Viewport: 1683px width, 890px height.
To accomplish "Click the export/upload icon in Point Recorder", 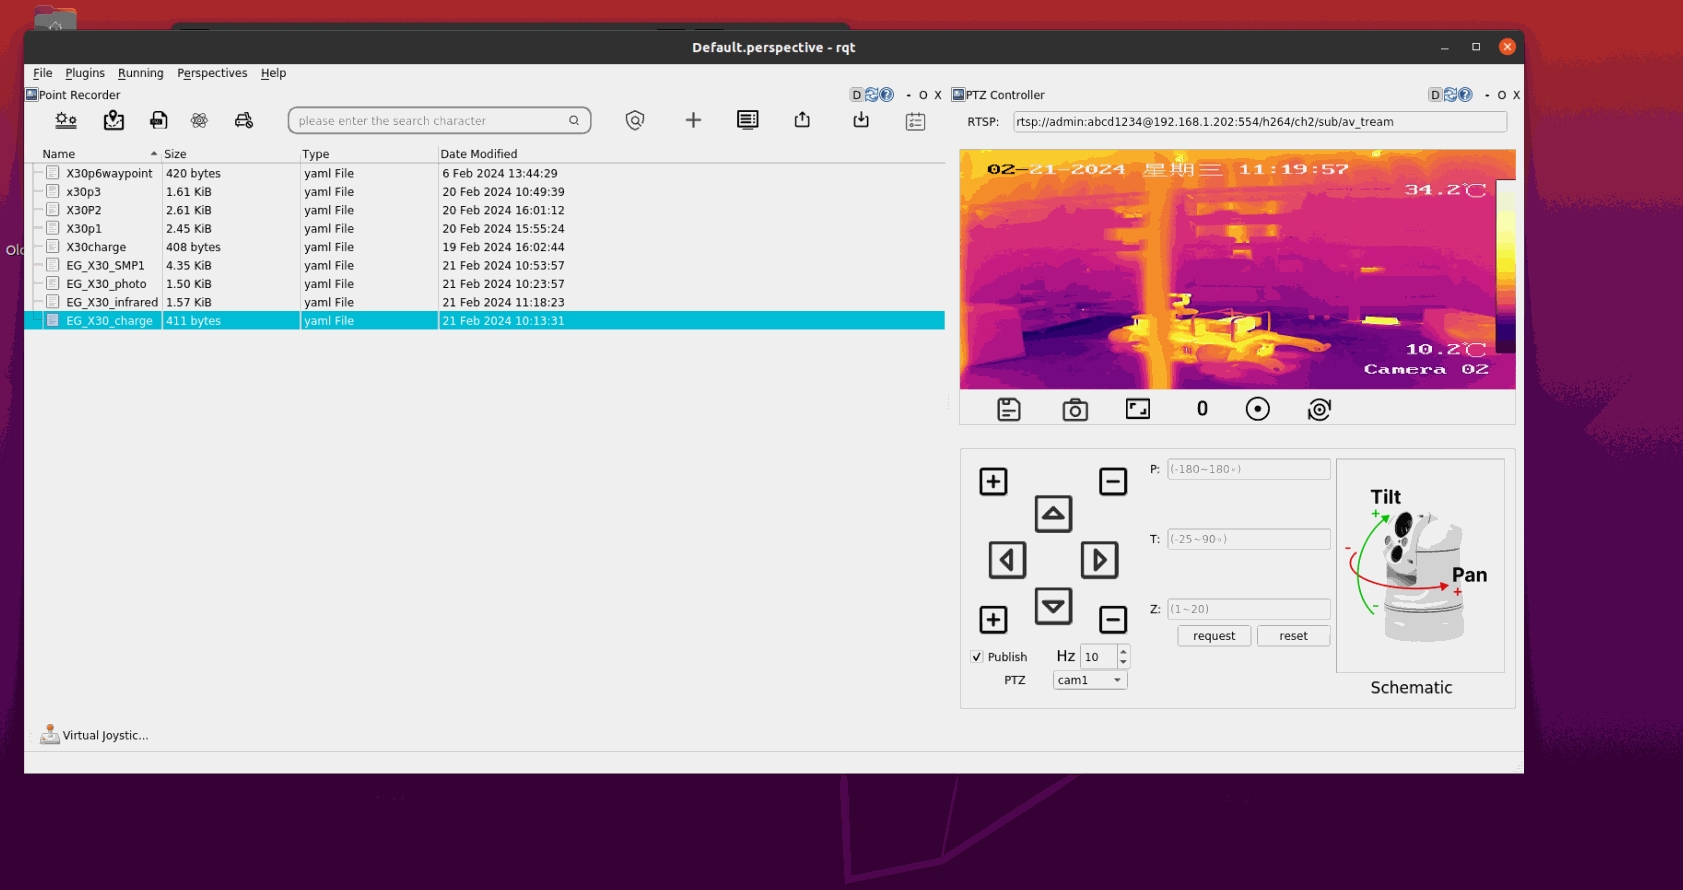I will [802, 120].
